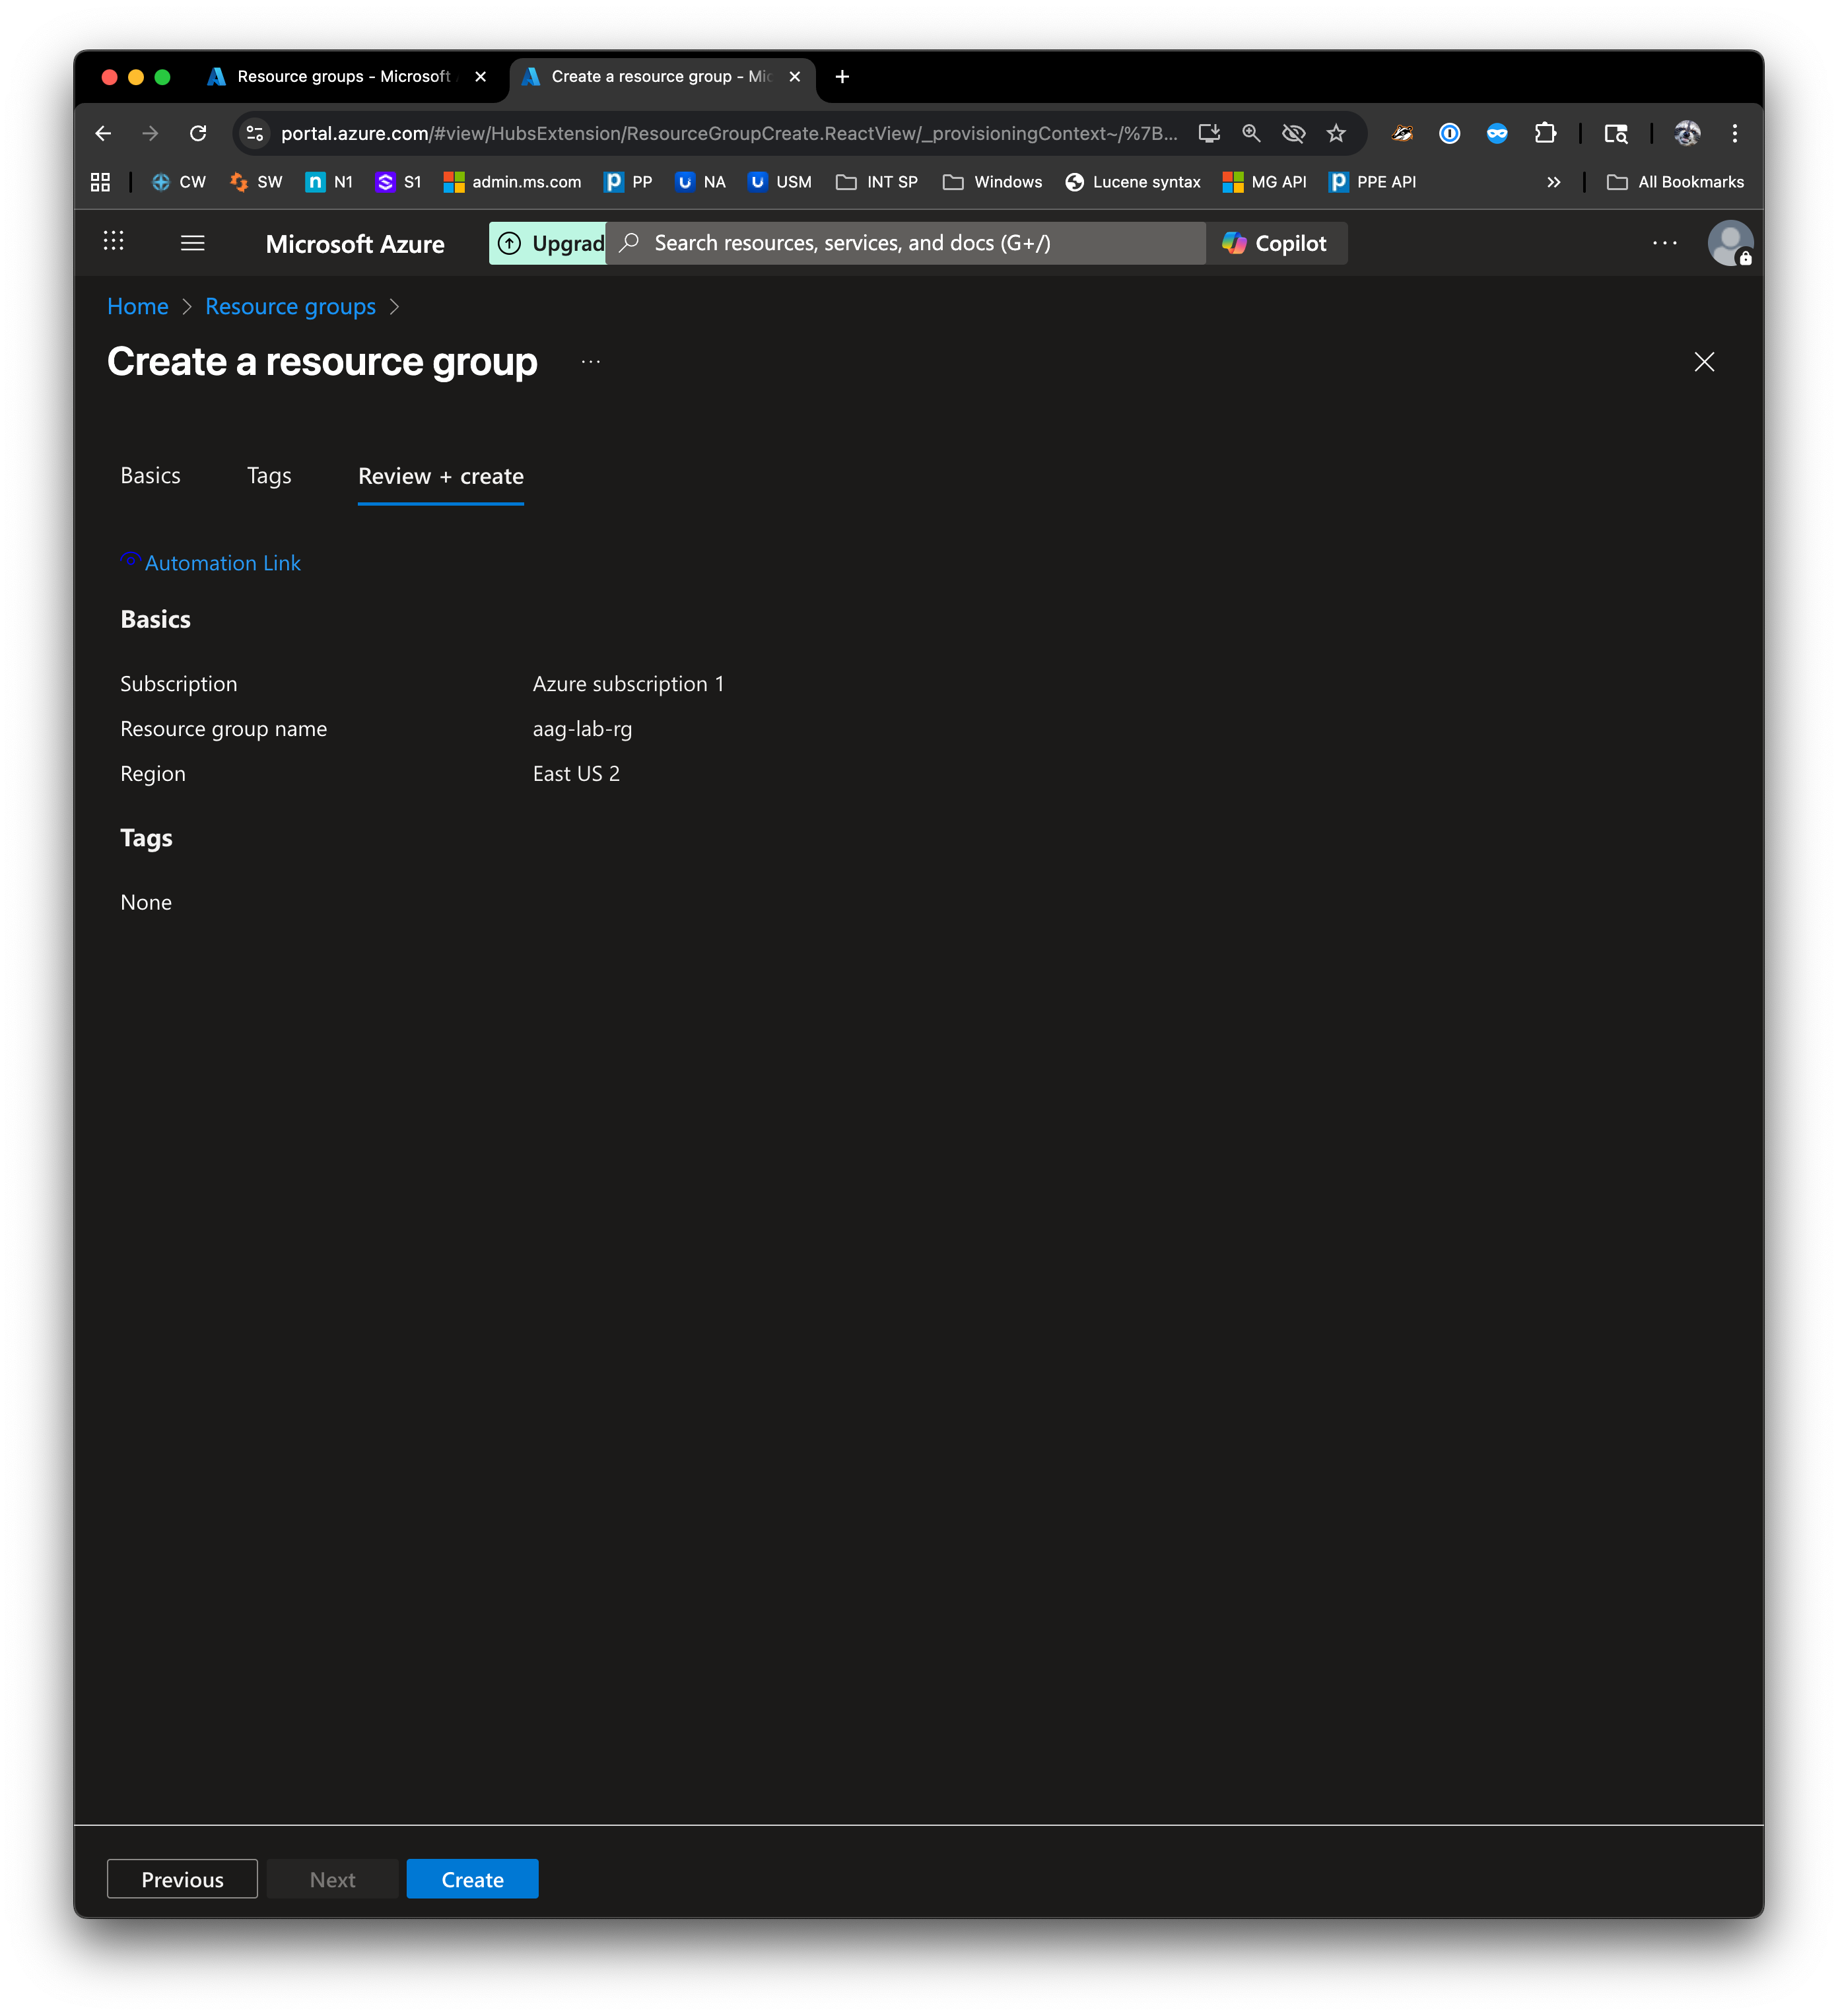The width and height of the screenshot is (1838, 2016).
Task: Close the Create a resource group blade
Action: (x=1704, y=362)
